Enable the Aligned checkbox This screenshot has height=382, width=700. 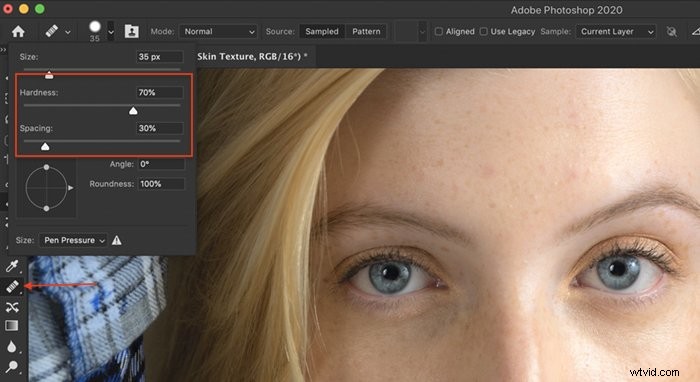438,32
